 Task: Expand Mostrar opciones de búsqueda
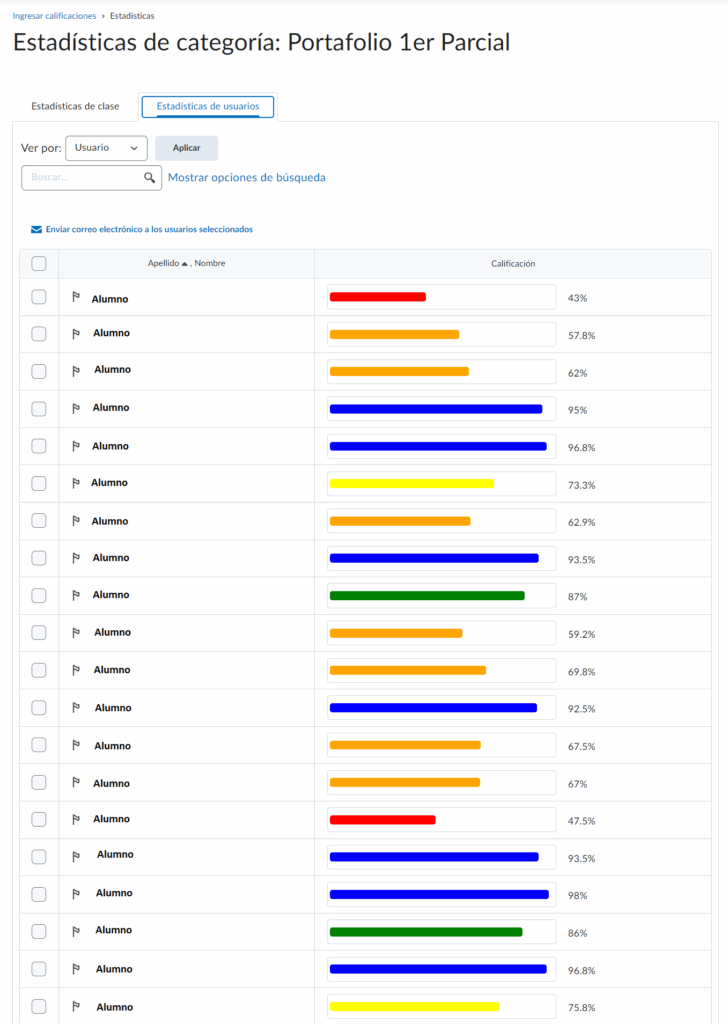click(x=246, y=178)
